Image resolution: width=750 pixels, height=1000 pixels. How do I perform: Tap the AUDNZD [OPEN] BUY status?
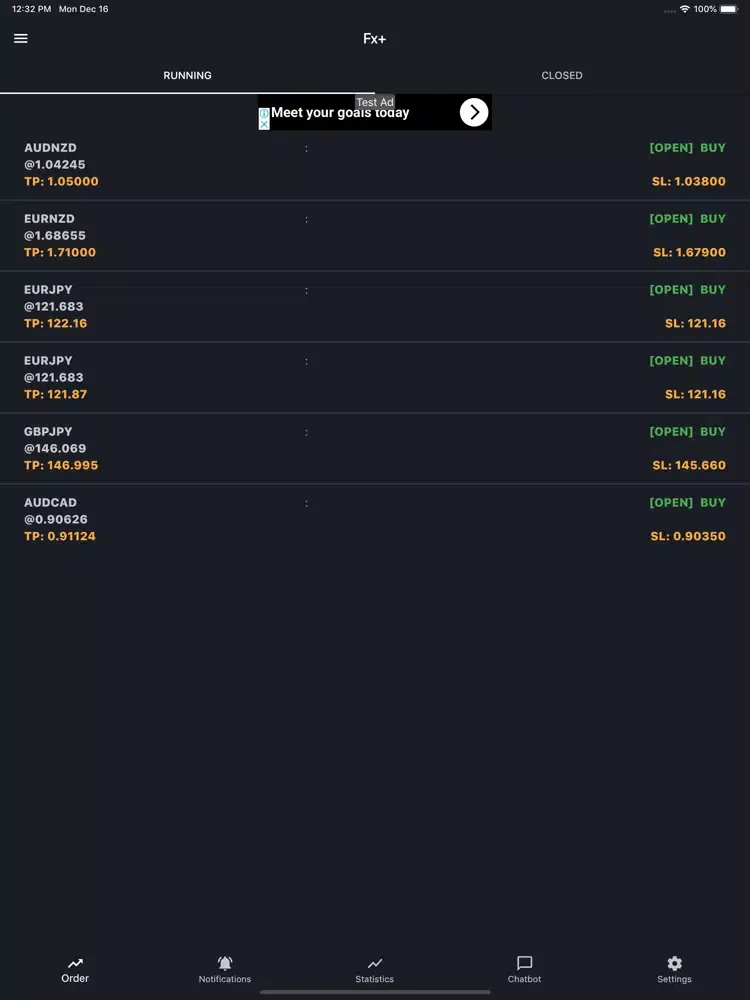(x=687, y=148)
